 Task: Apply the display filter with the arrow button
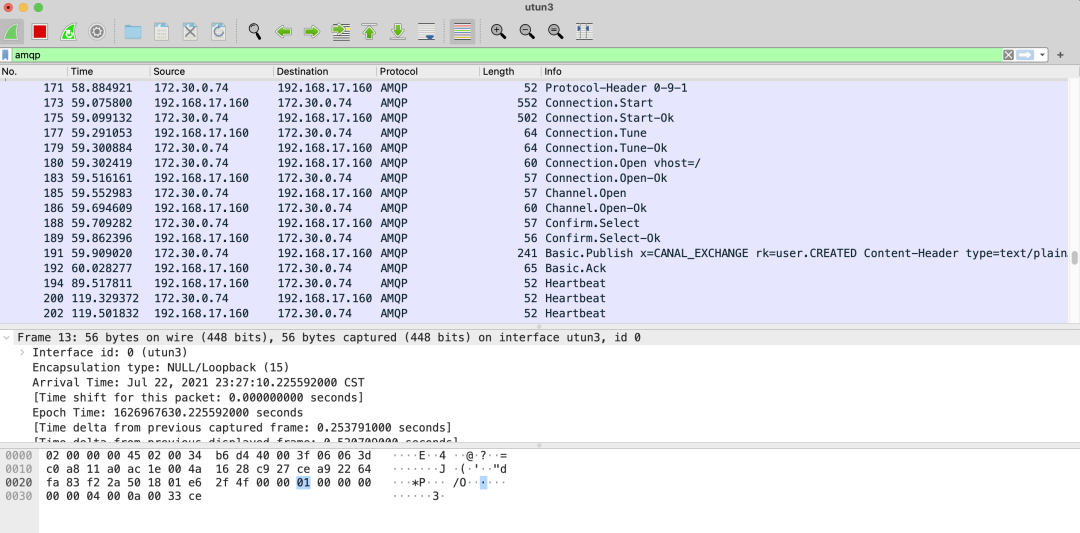tap(1025, 55)
